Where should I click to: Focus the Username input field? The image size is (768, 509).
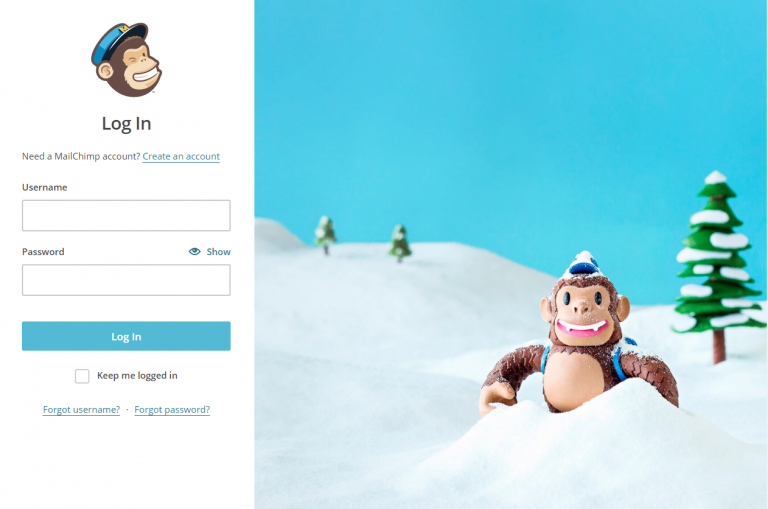click(x=126, y=215)
